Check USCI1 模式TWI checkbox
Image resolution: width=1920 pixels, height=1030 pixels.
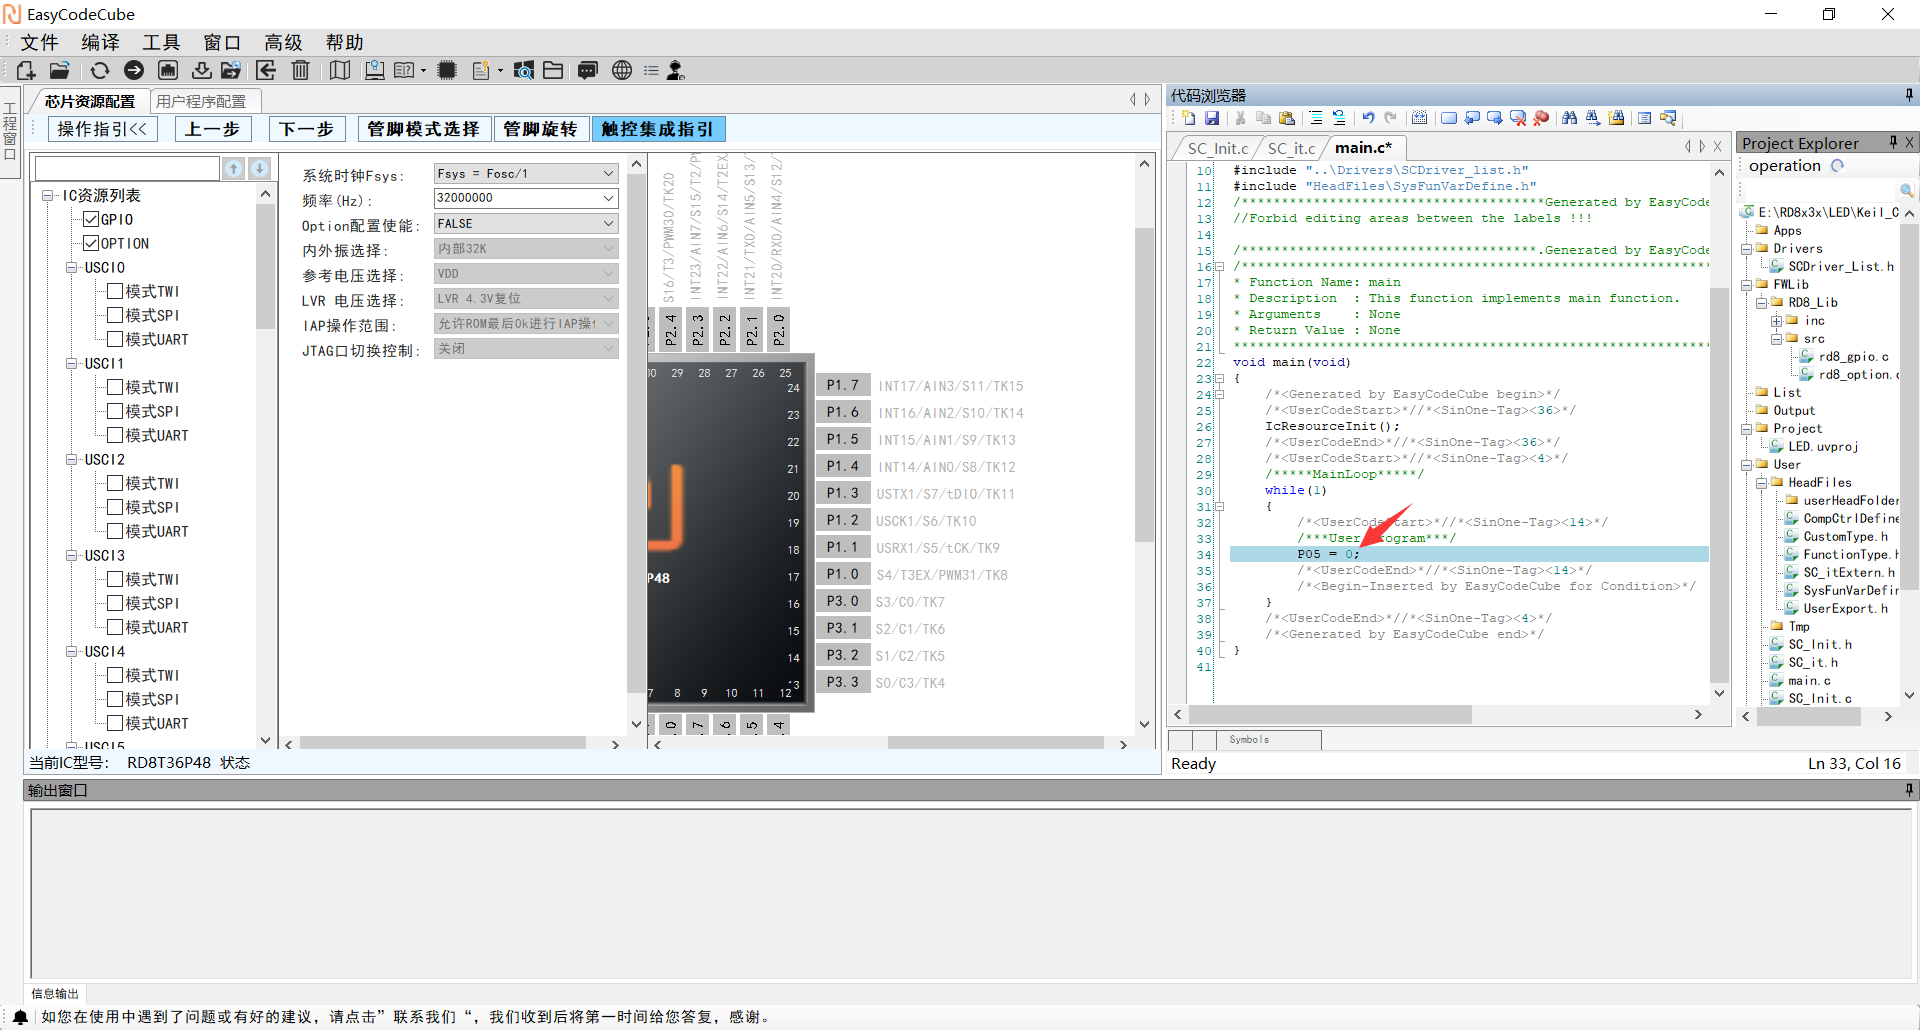pos(115,387)
